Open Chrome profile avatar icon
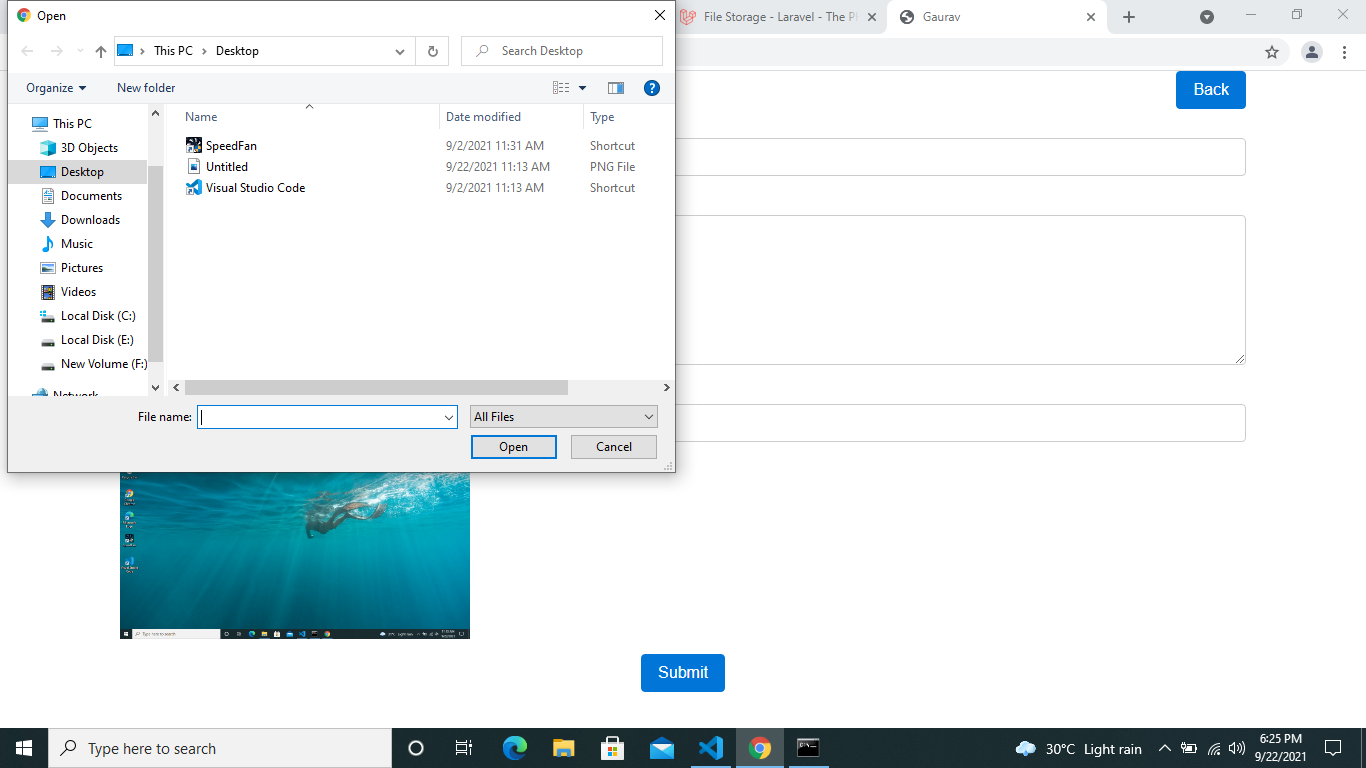 (1312, 52)
